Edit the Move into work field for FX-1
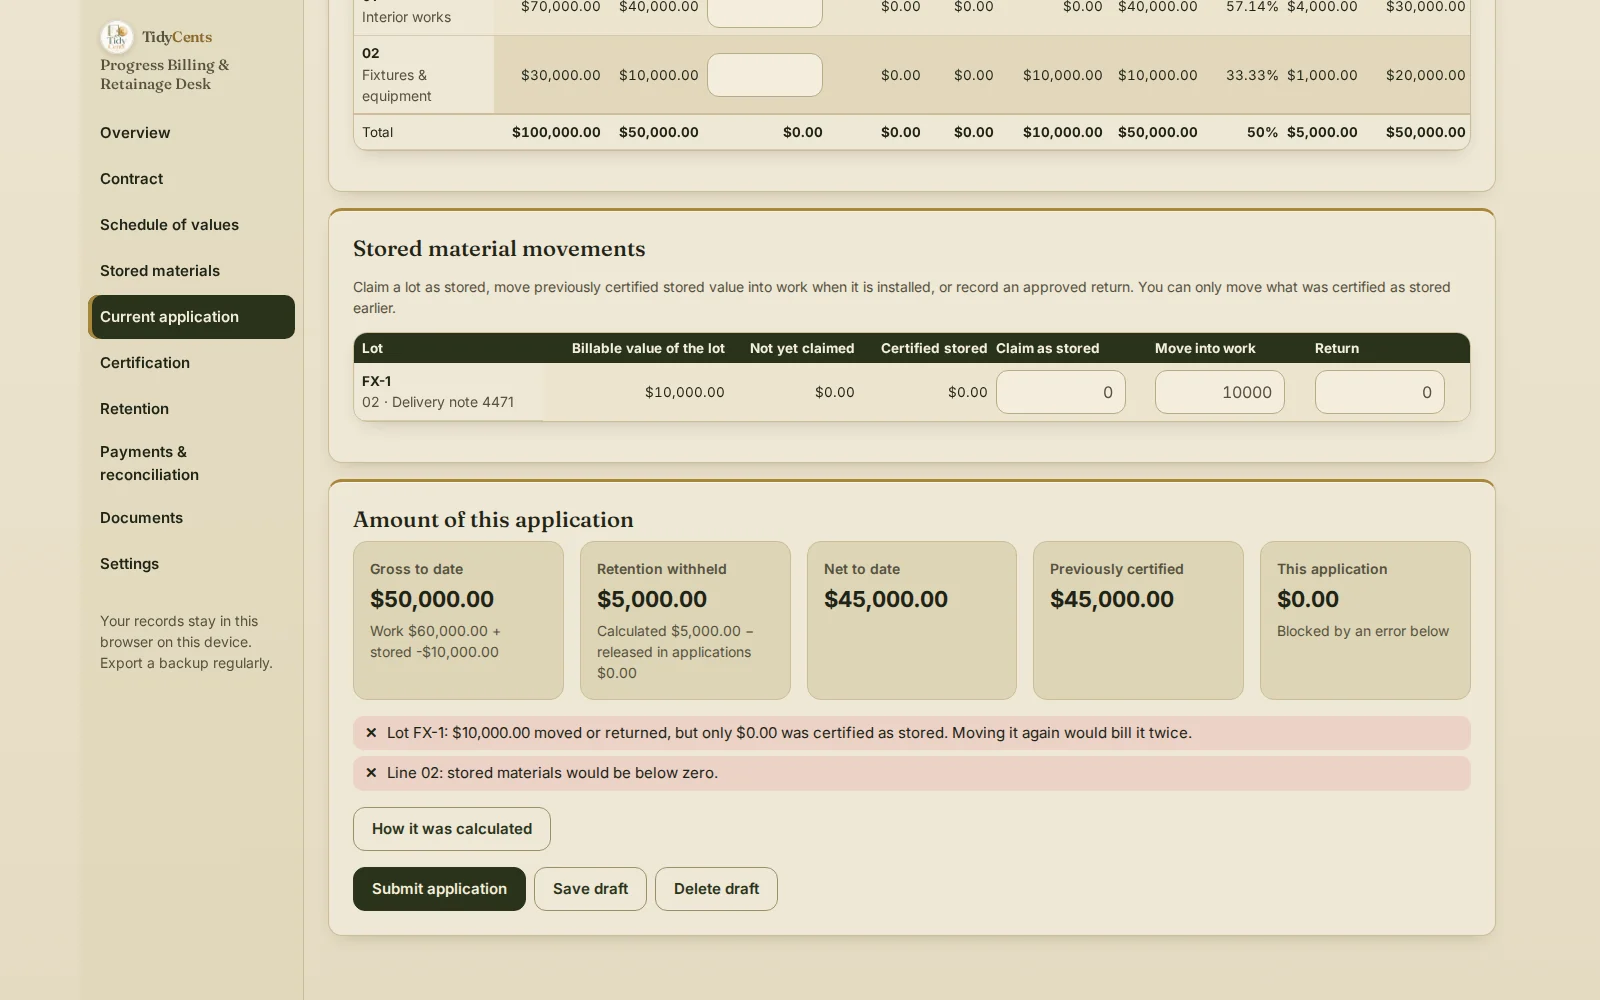 click(1220, 392)
